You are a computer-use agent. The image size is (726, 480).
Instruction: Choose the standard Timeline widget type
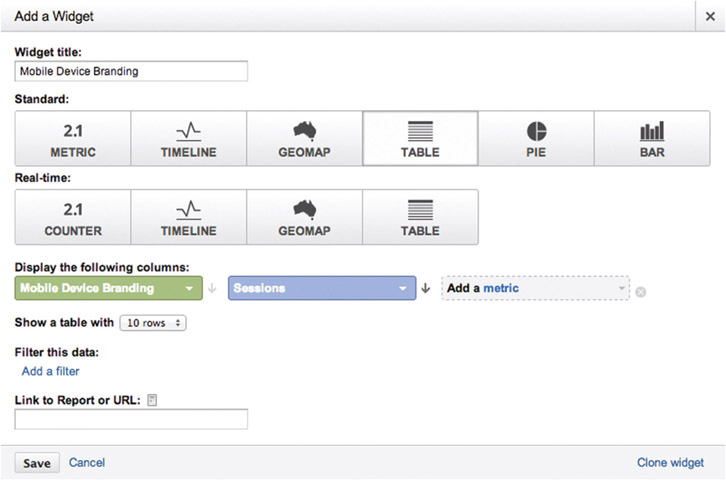[189, 138]
